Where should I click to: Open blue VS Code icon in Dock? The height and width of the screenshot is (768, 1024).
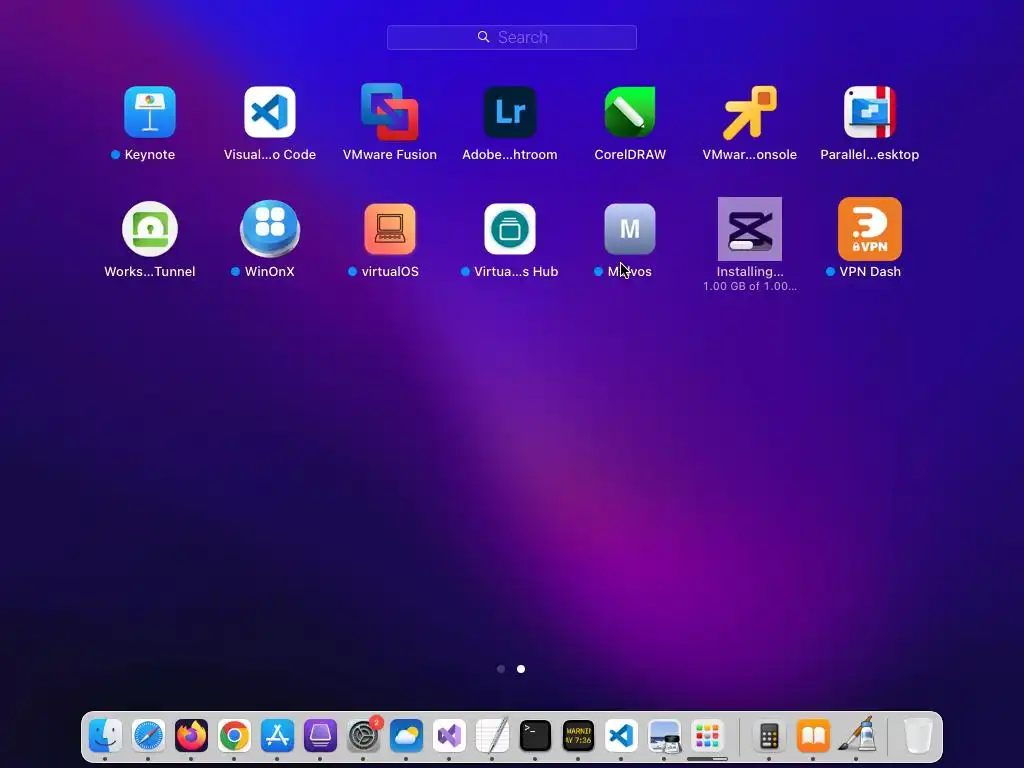point(621,736)
